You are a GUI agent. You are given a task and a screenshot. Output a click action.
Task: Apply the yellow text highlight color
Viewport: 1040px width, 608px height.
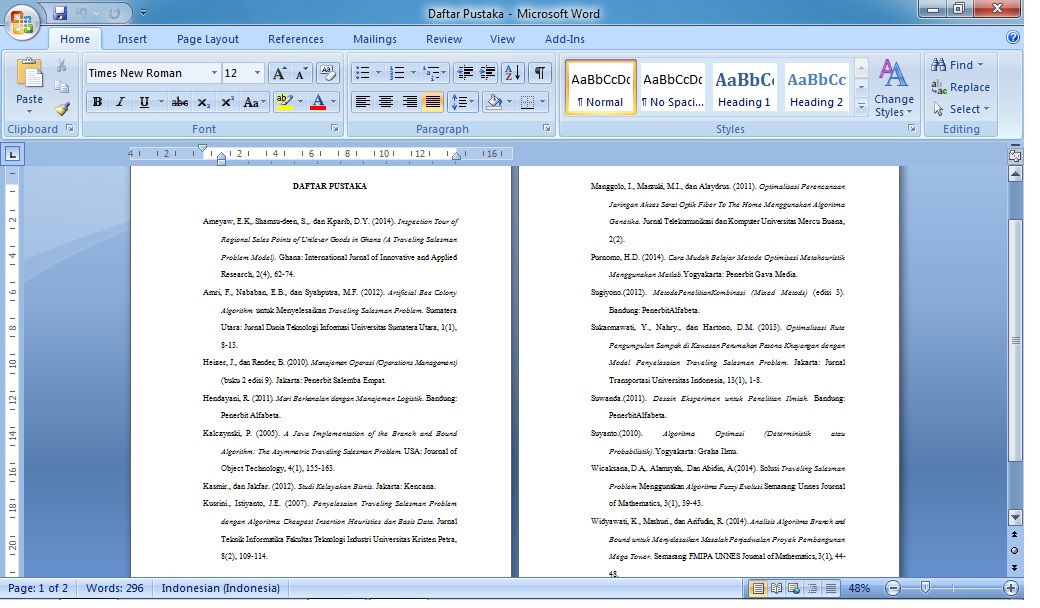[285, 102]
